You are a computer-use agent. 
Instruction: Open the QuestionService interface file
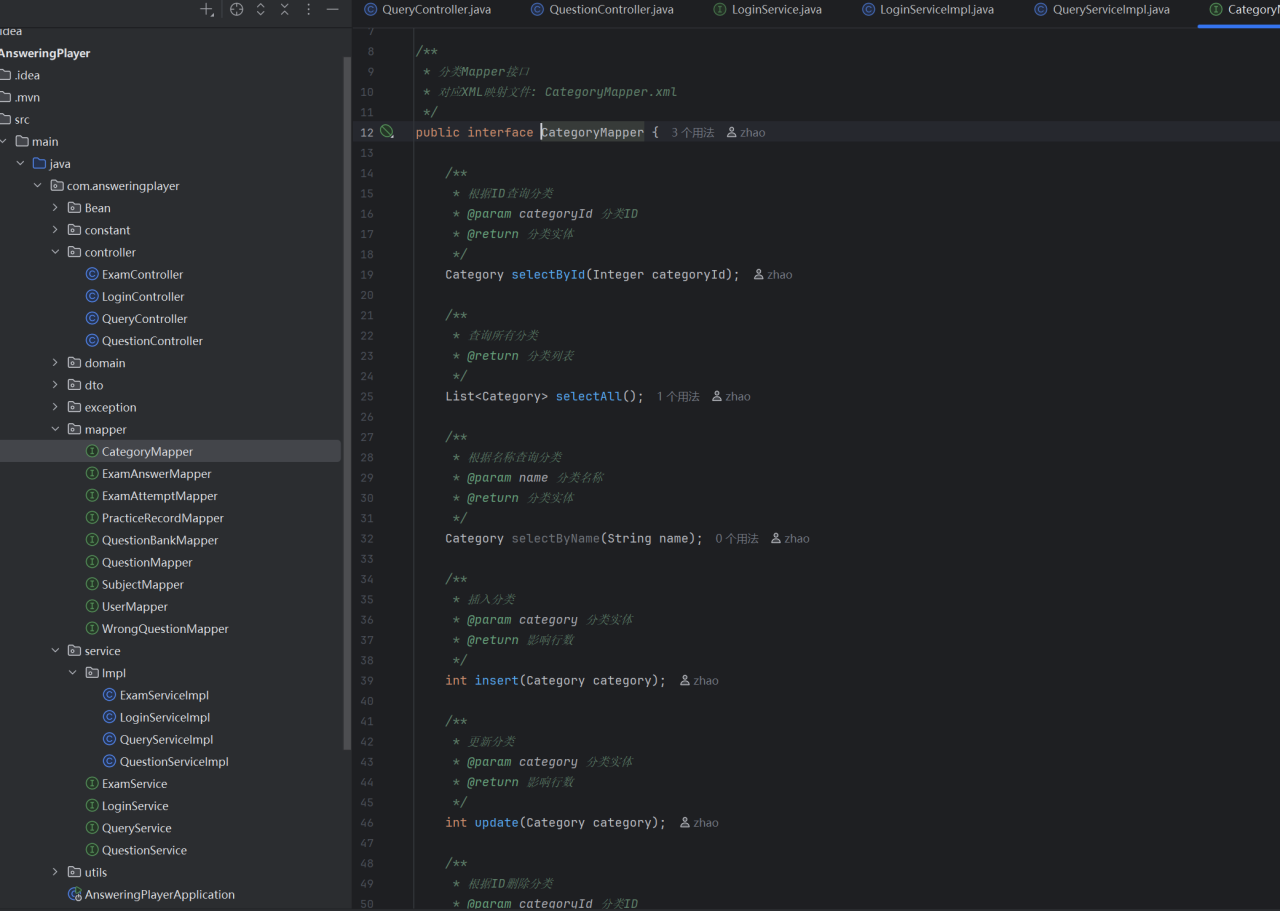144,850
